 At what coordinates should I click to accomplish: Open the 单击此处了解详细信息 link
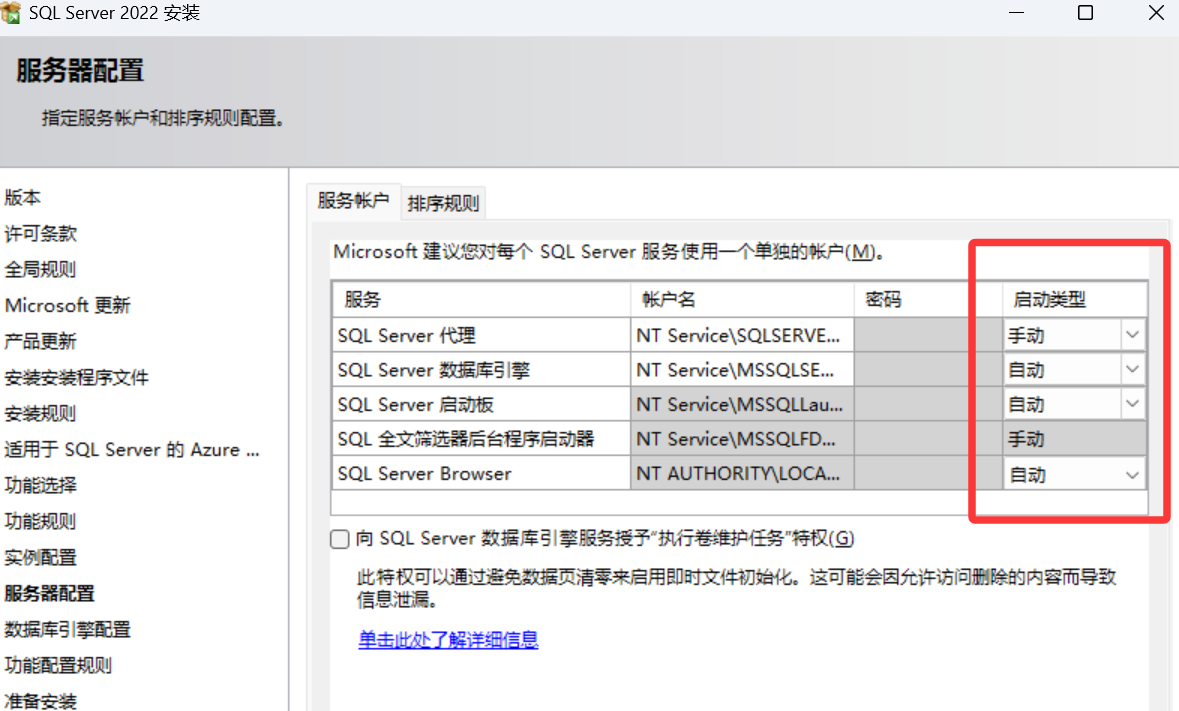pyautogui.click(x=448, y=640)
